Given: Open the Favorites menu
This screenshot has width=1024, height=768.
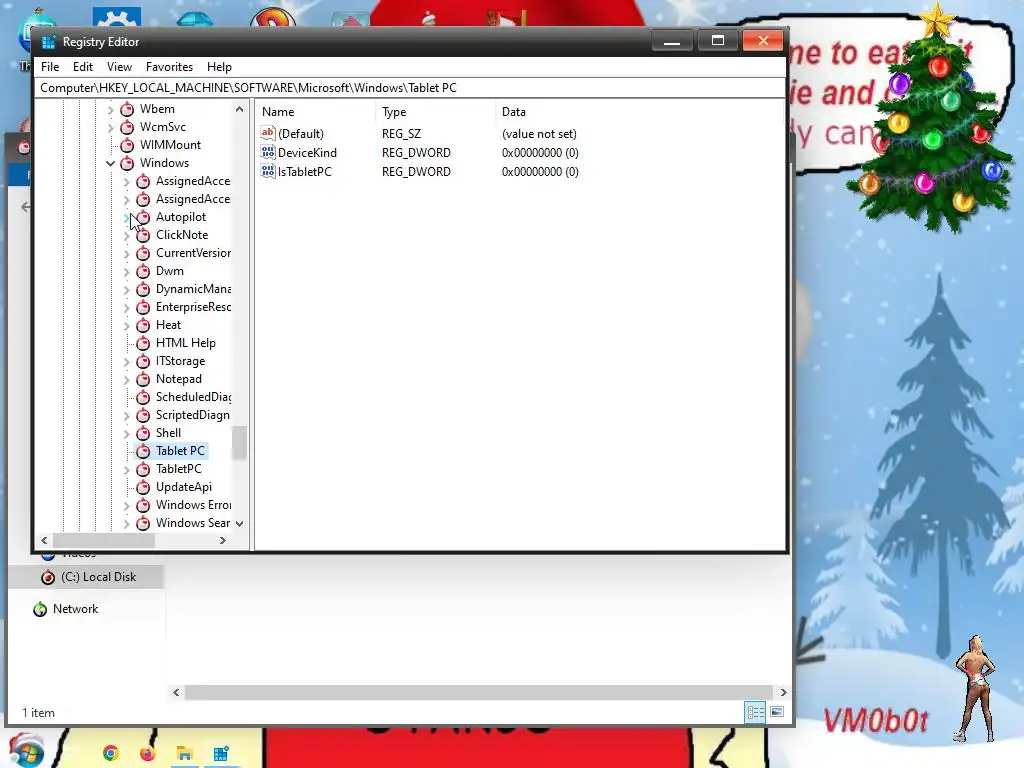Looking at the screenshot, I should click(169, 67).
